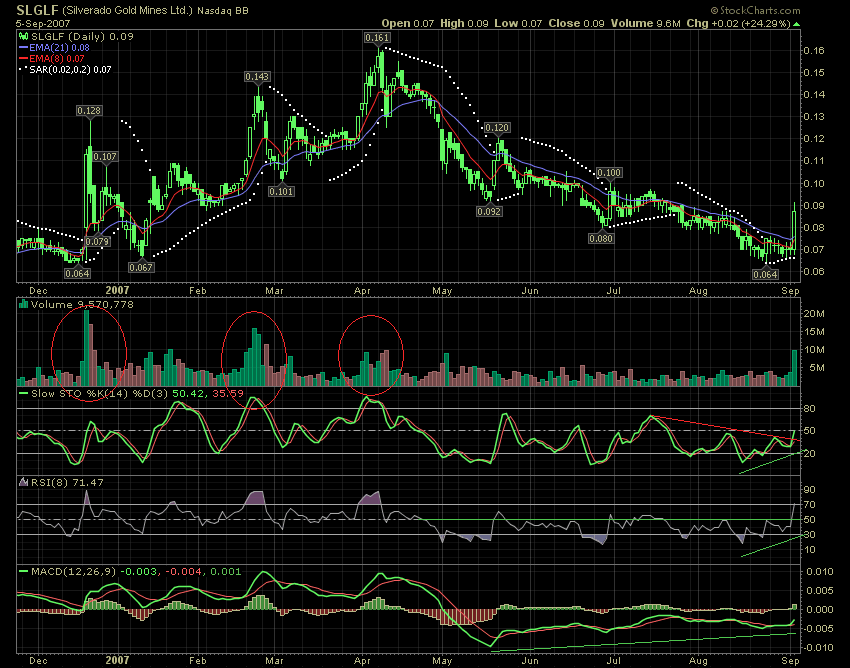Click the 0.101 price label

281,191
